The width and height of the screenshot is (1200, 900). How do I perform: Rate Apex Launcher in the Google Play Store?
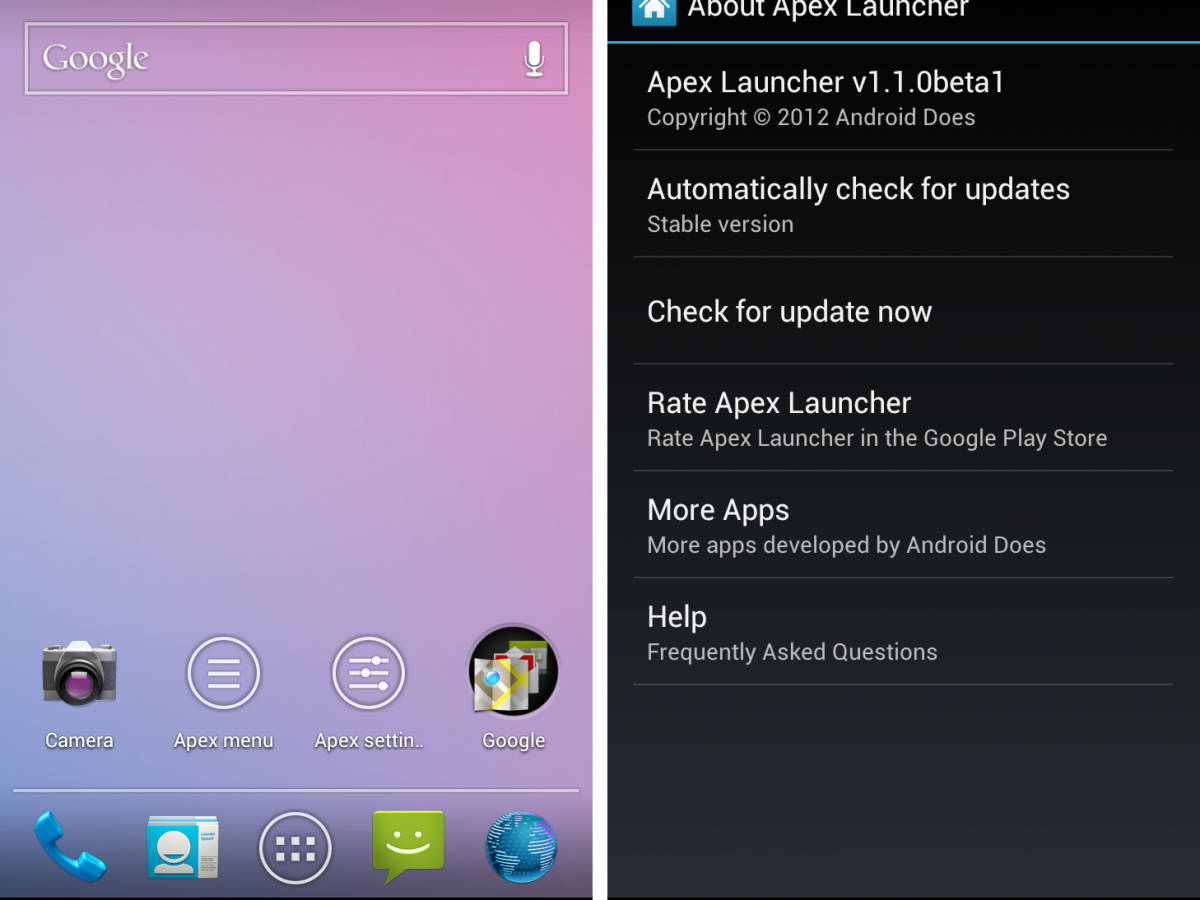[900, 418]
